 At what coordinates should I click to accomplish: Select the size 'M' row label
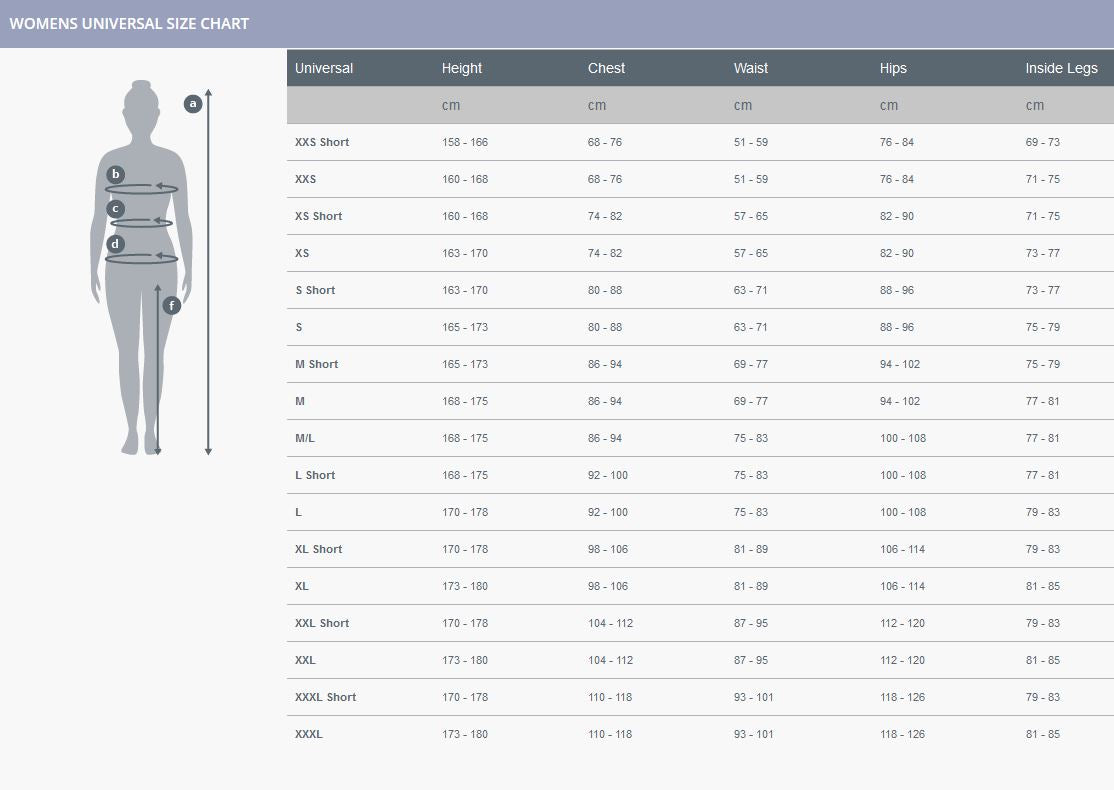299,401
